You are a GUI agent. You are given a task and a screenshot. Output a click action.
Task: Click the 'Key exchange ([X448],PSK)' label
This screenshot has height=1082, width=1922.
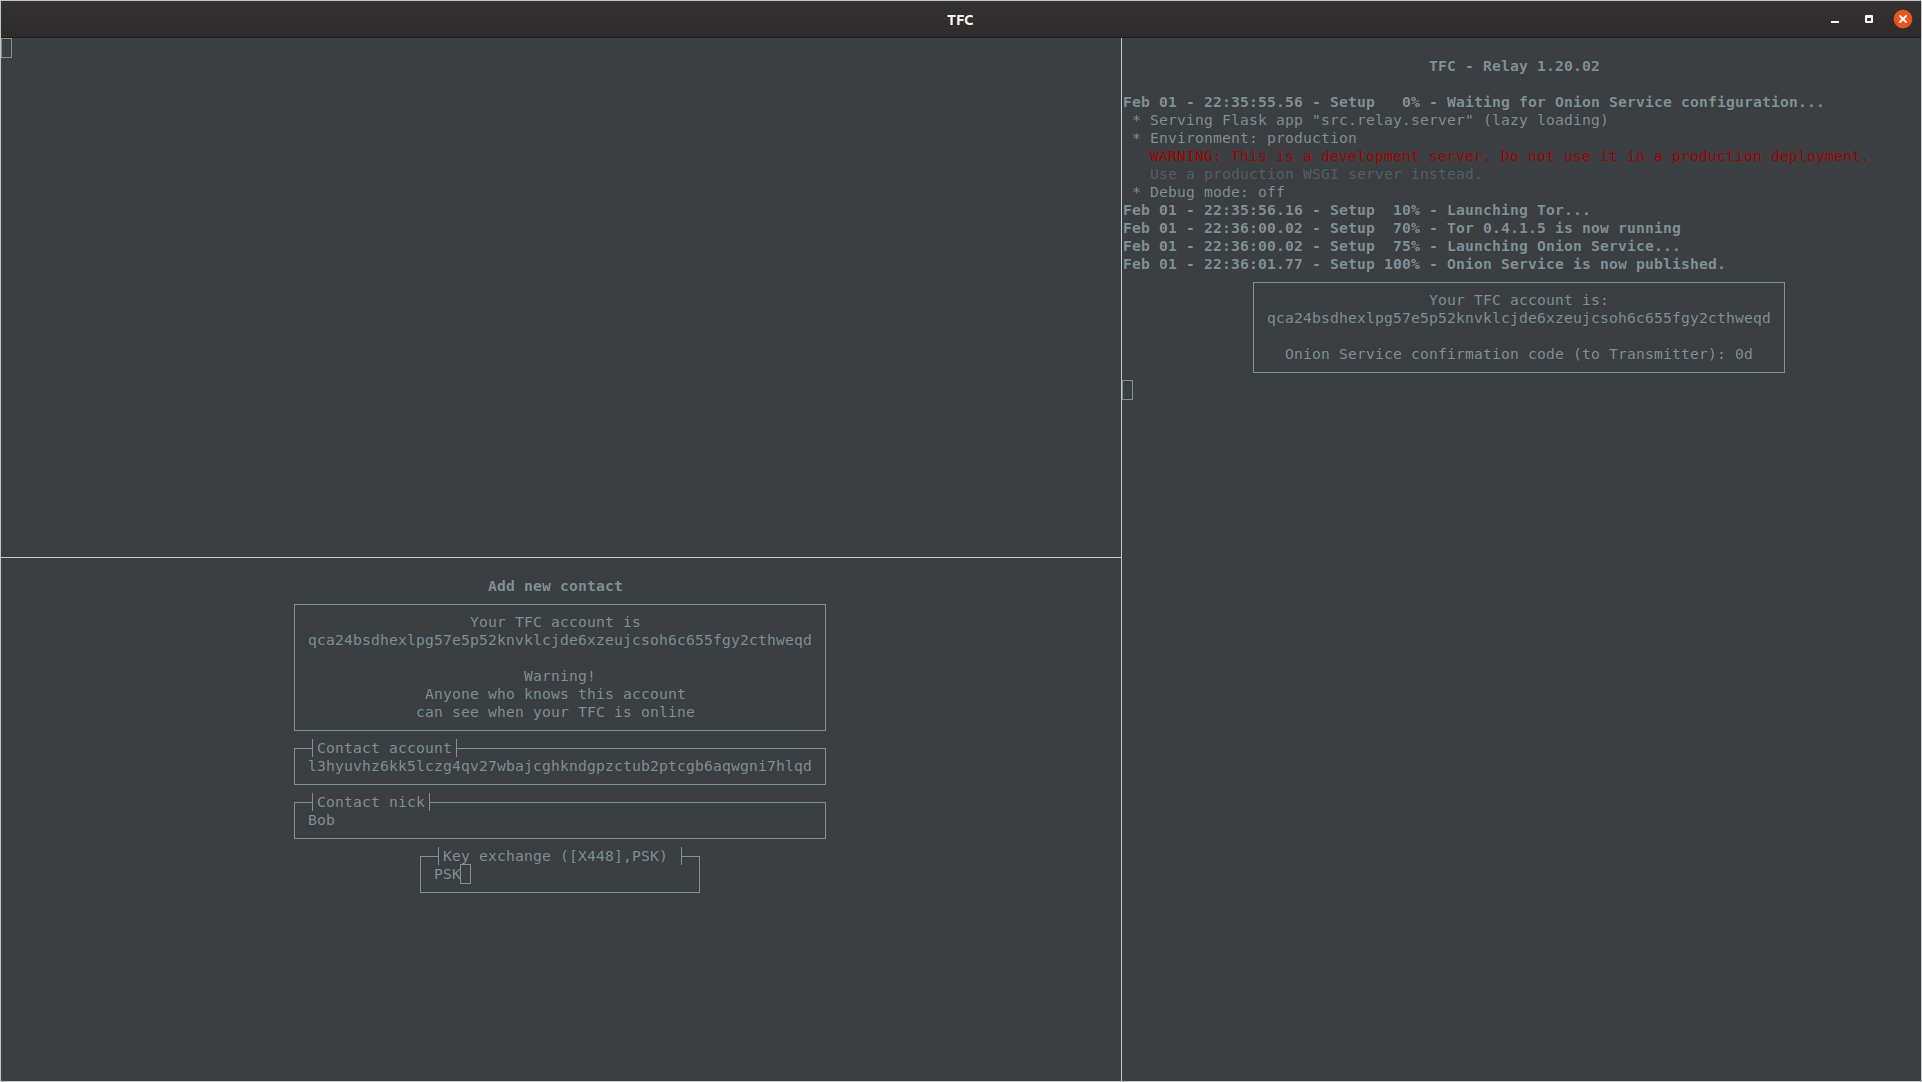tap(554, 856)
